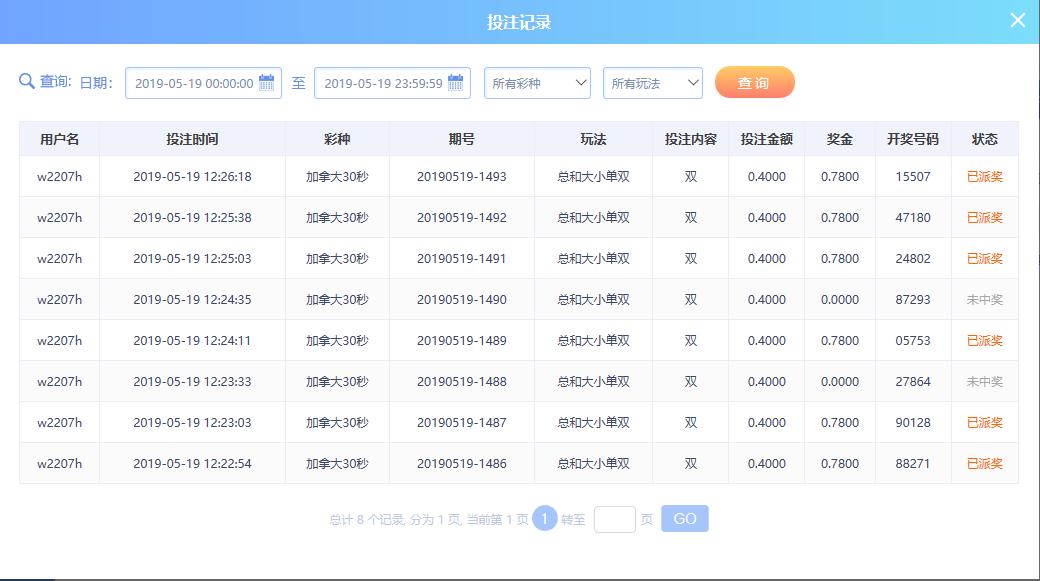The height and width of the screenshot is (581, 1040).
Task: Click the 投注内容 column header
Action: point(690,139)
